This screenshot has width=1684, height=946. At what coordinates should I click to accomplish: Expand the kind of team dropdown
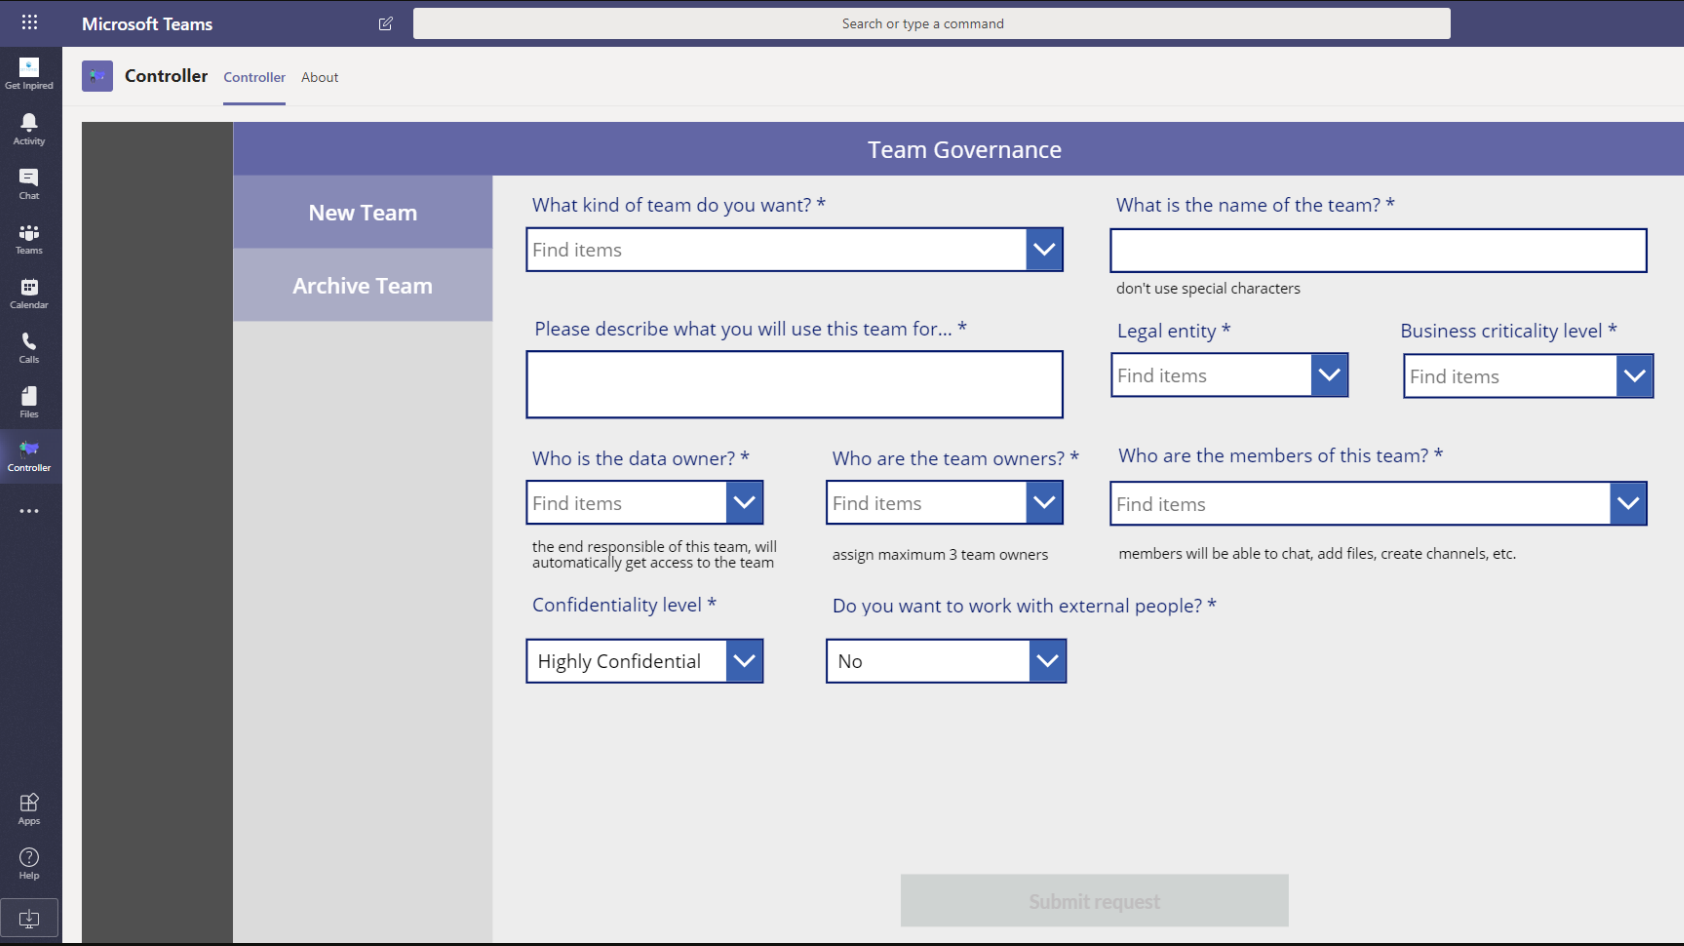(1043, 250)
